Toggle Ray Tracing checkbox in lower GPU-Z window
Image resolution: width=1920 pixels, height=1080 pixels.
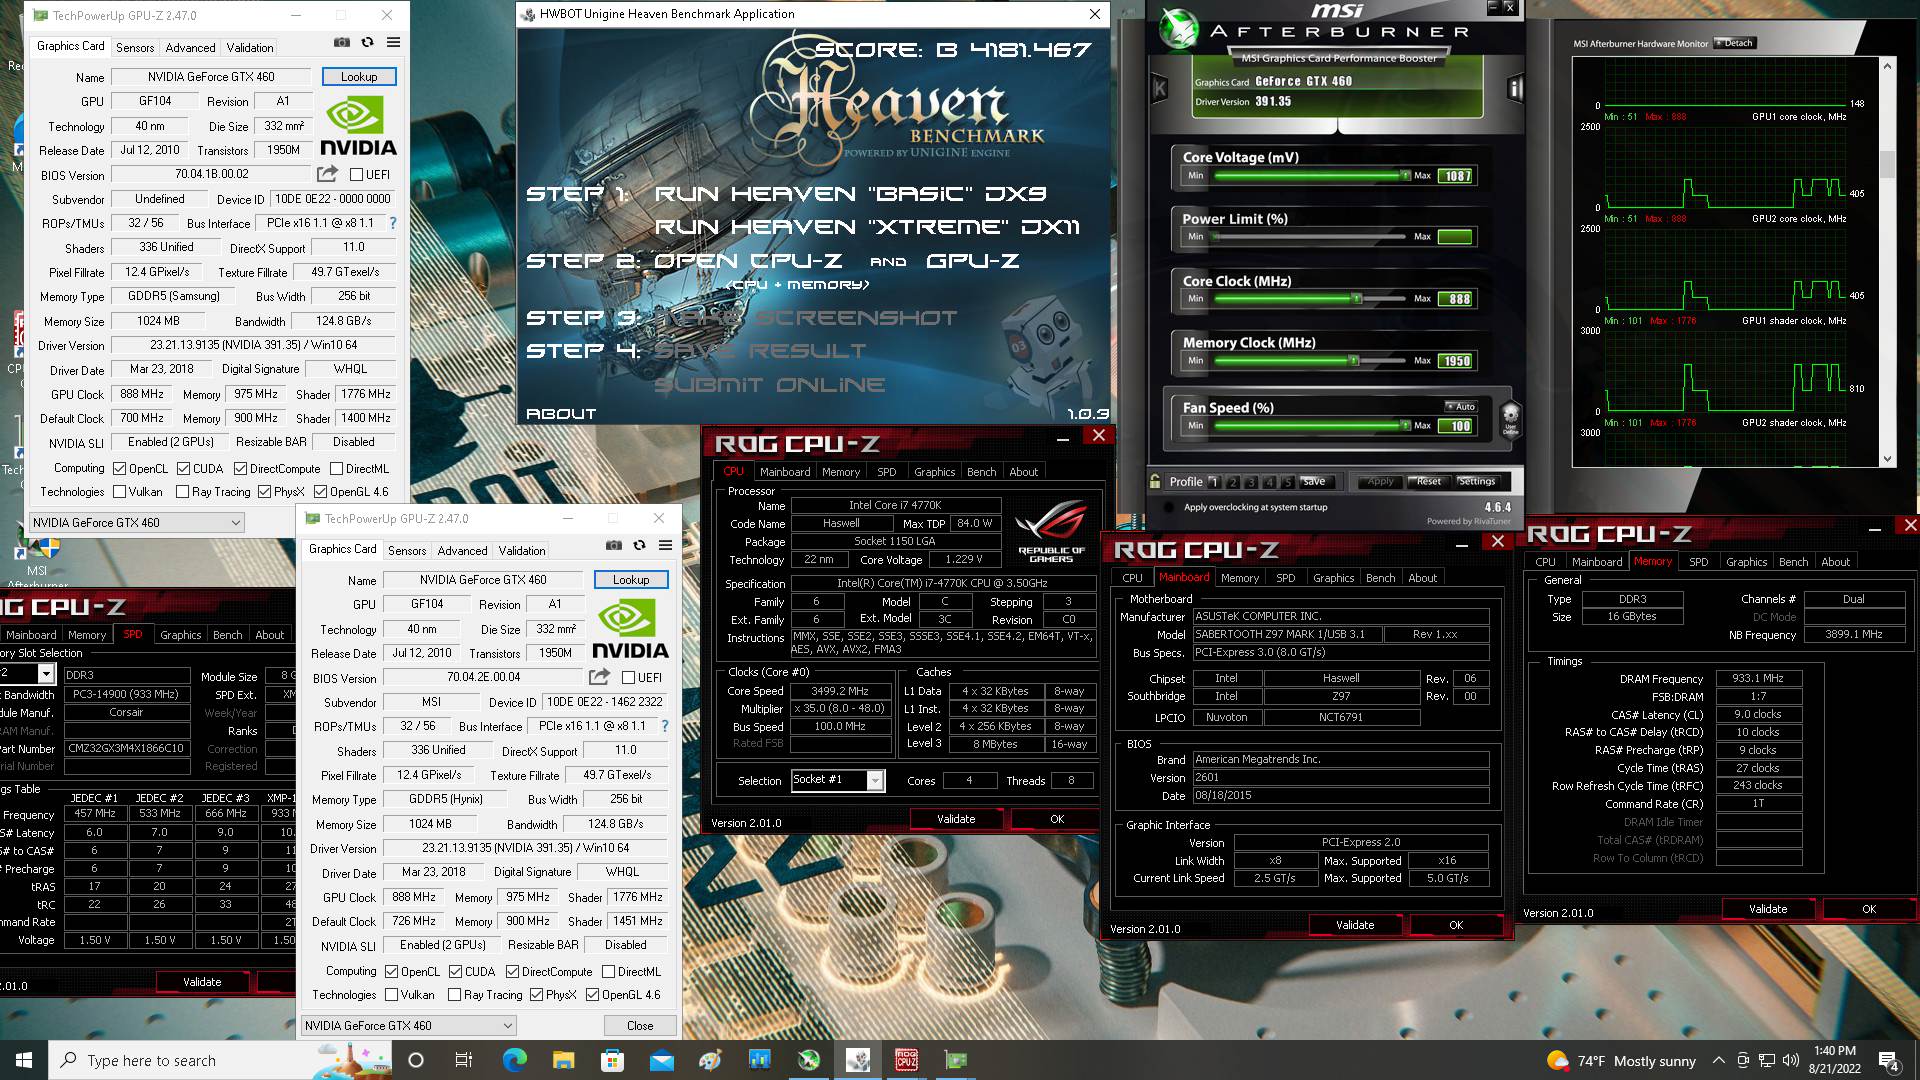tap(454, 995)
